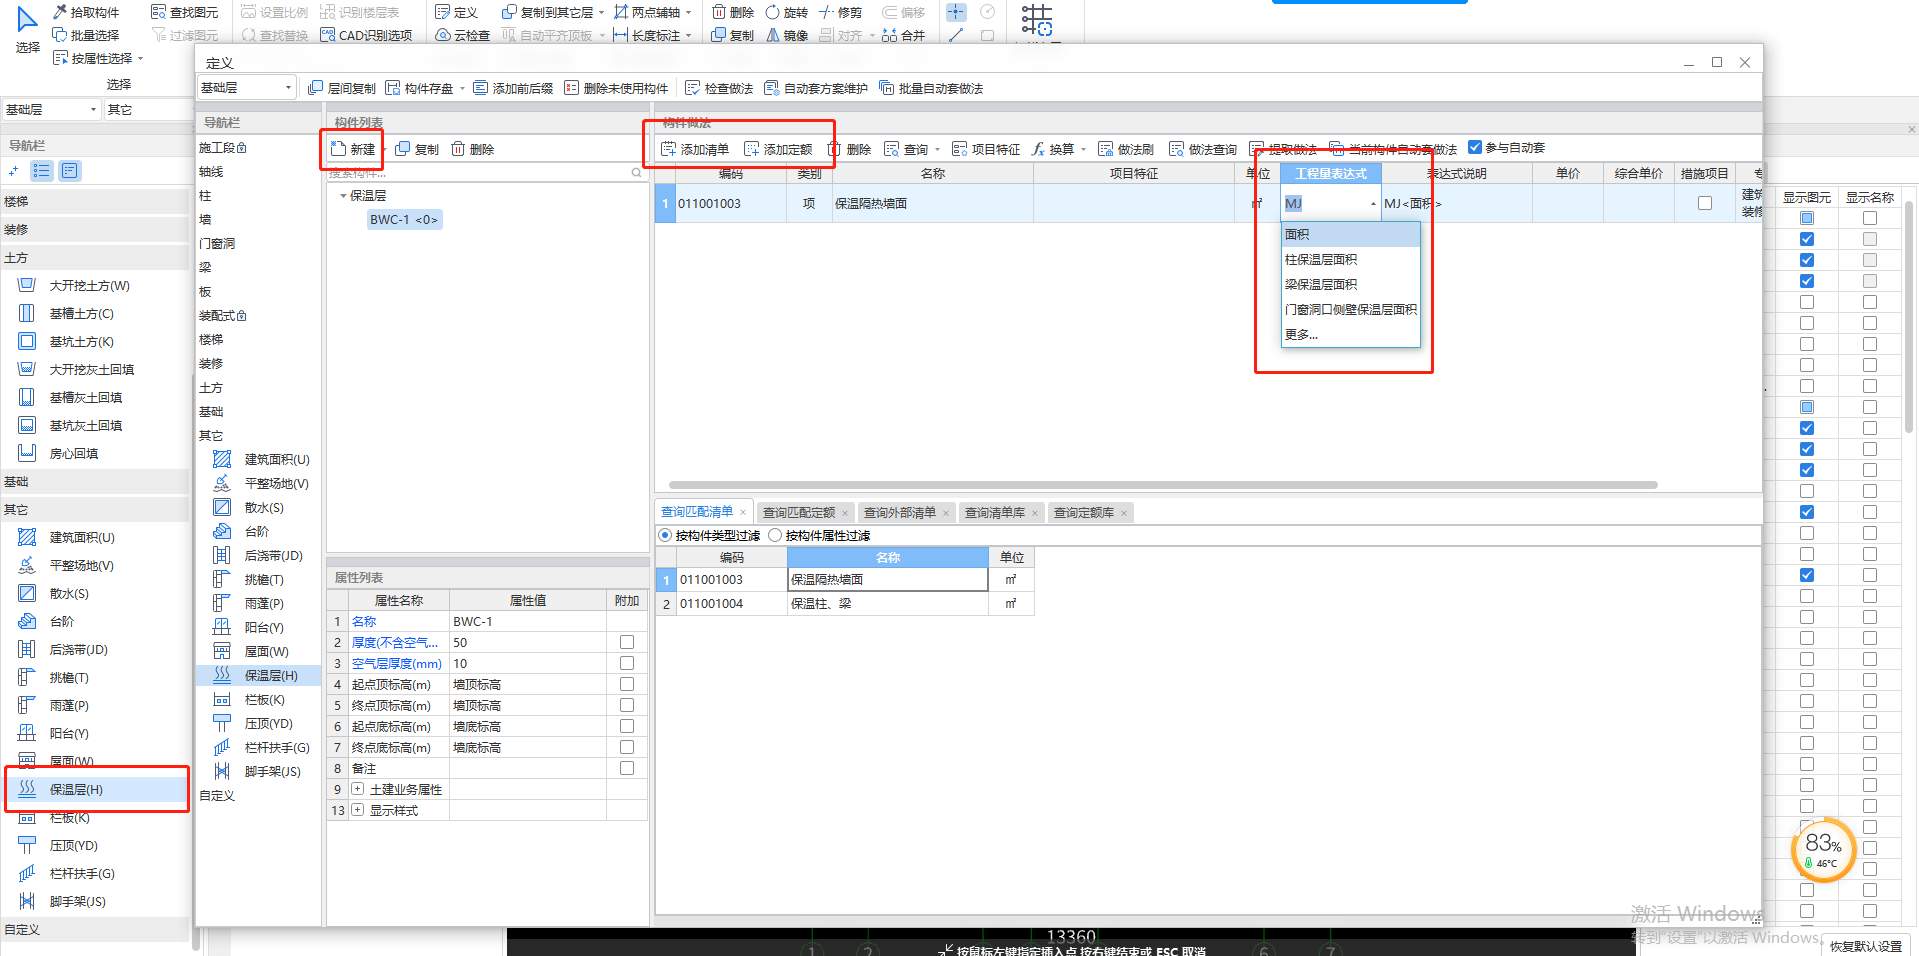This screenshot has width=1919, height=956.
Task: Open the 基础层 dropdown in 定义 dialog
Action: pos(247,88)
